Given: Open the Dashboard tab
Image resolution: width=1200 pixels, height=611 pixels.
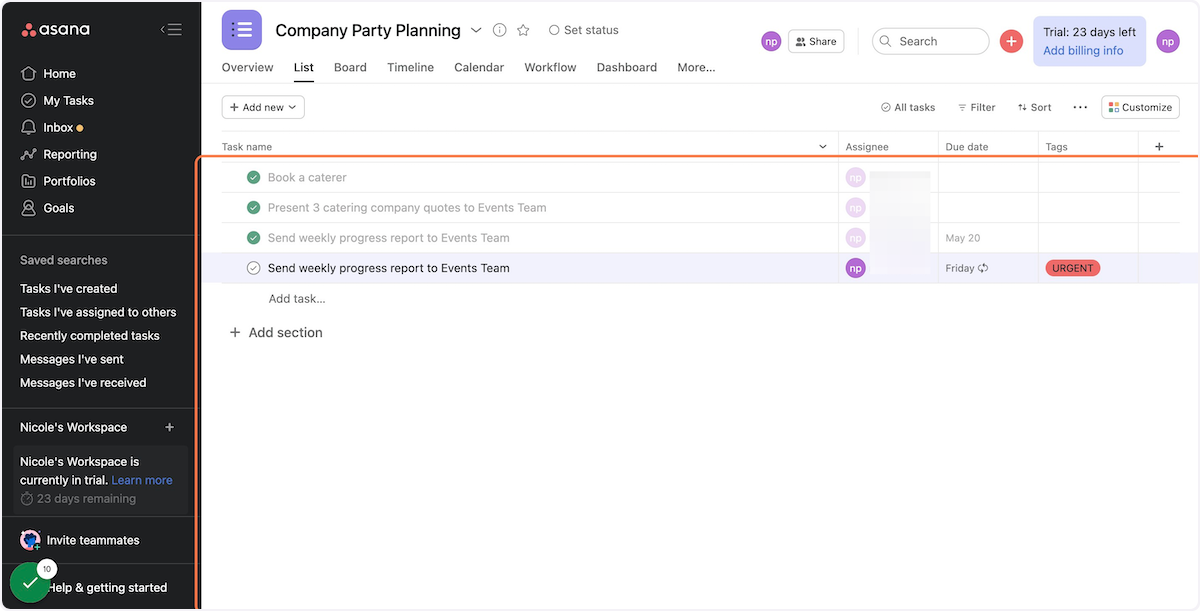Looking at the screenshot, I should click(x=627, y=68).
